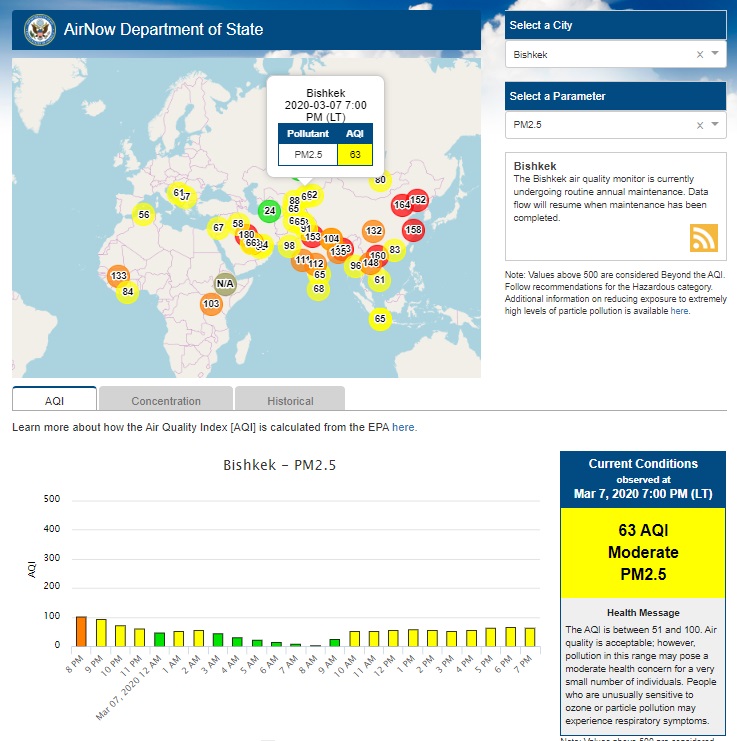The height and width of the screenshot is (741, 737).
Task: Open the EPA AQI calculation 'here' link
Action: coord(403,427)
